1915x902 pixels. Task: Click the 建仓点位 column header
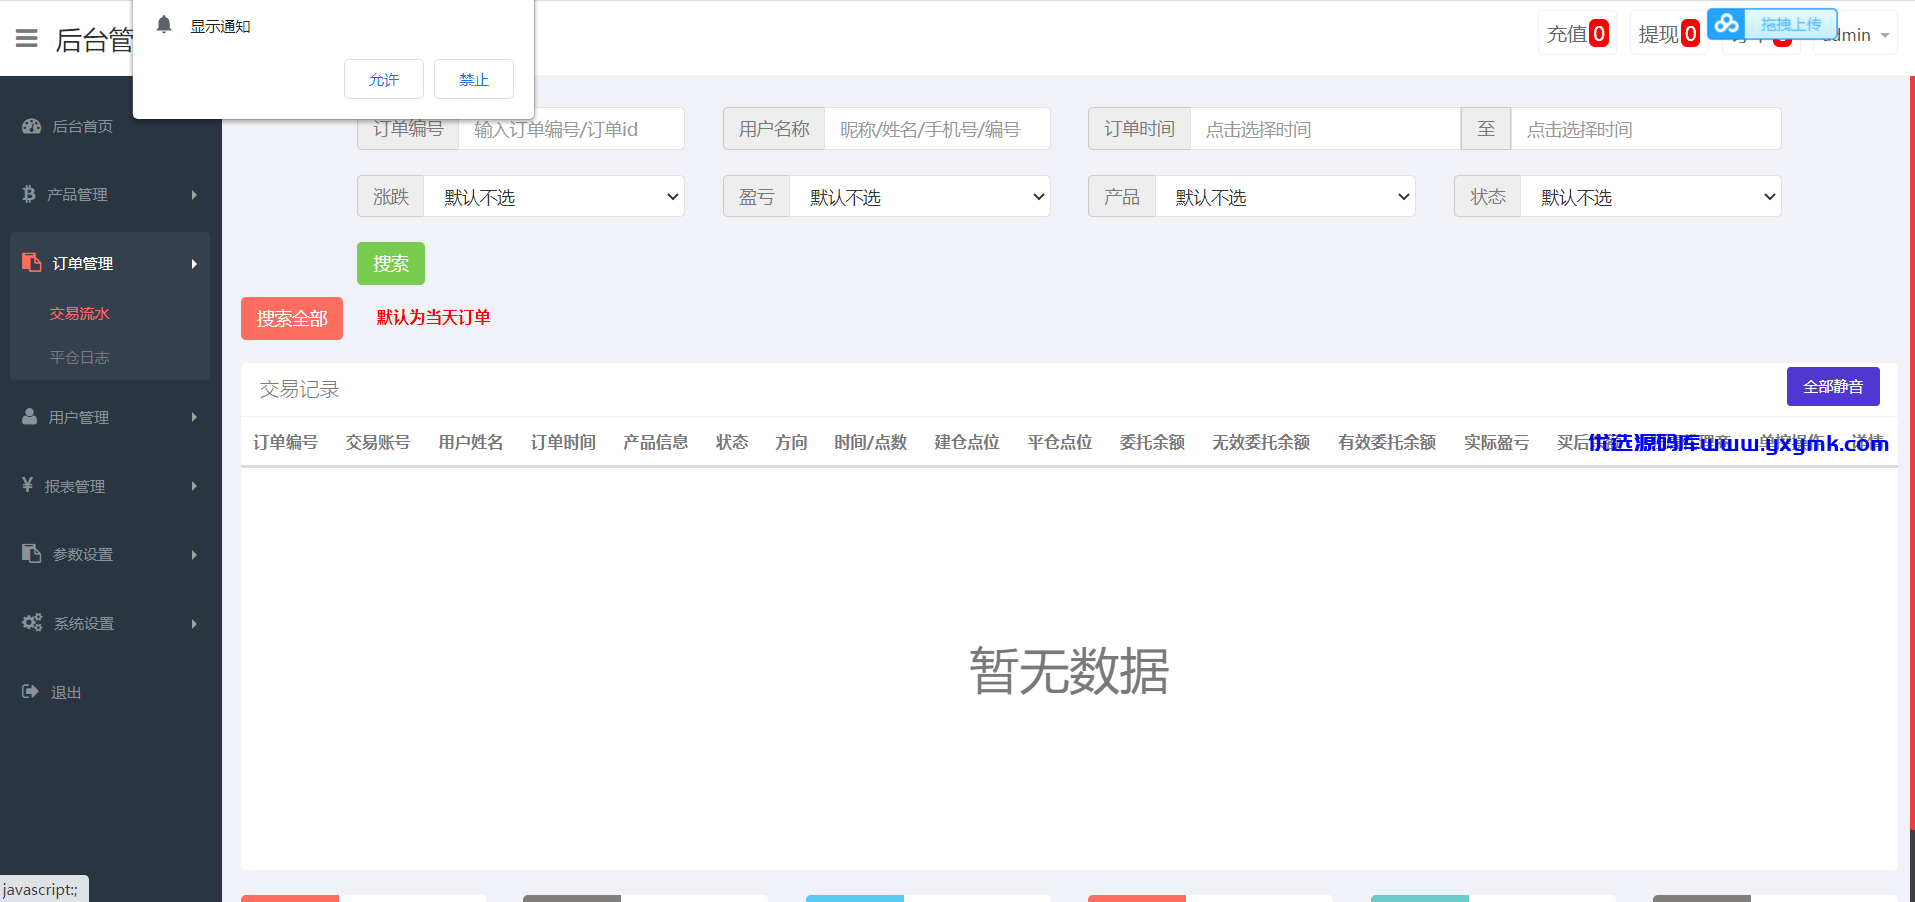click(967, 442)
